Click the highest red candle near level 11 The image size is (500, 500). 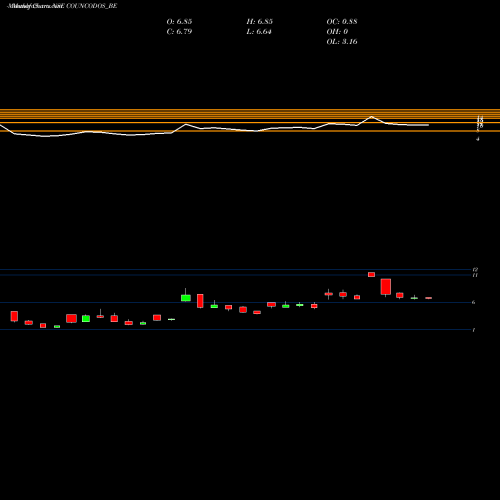point(371,274)
